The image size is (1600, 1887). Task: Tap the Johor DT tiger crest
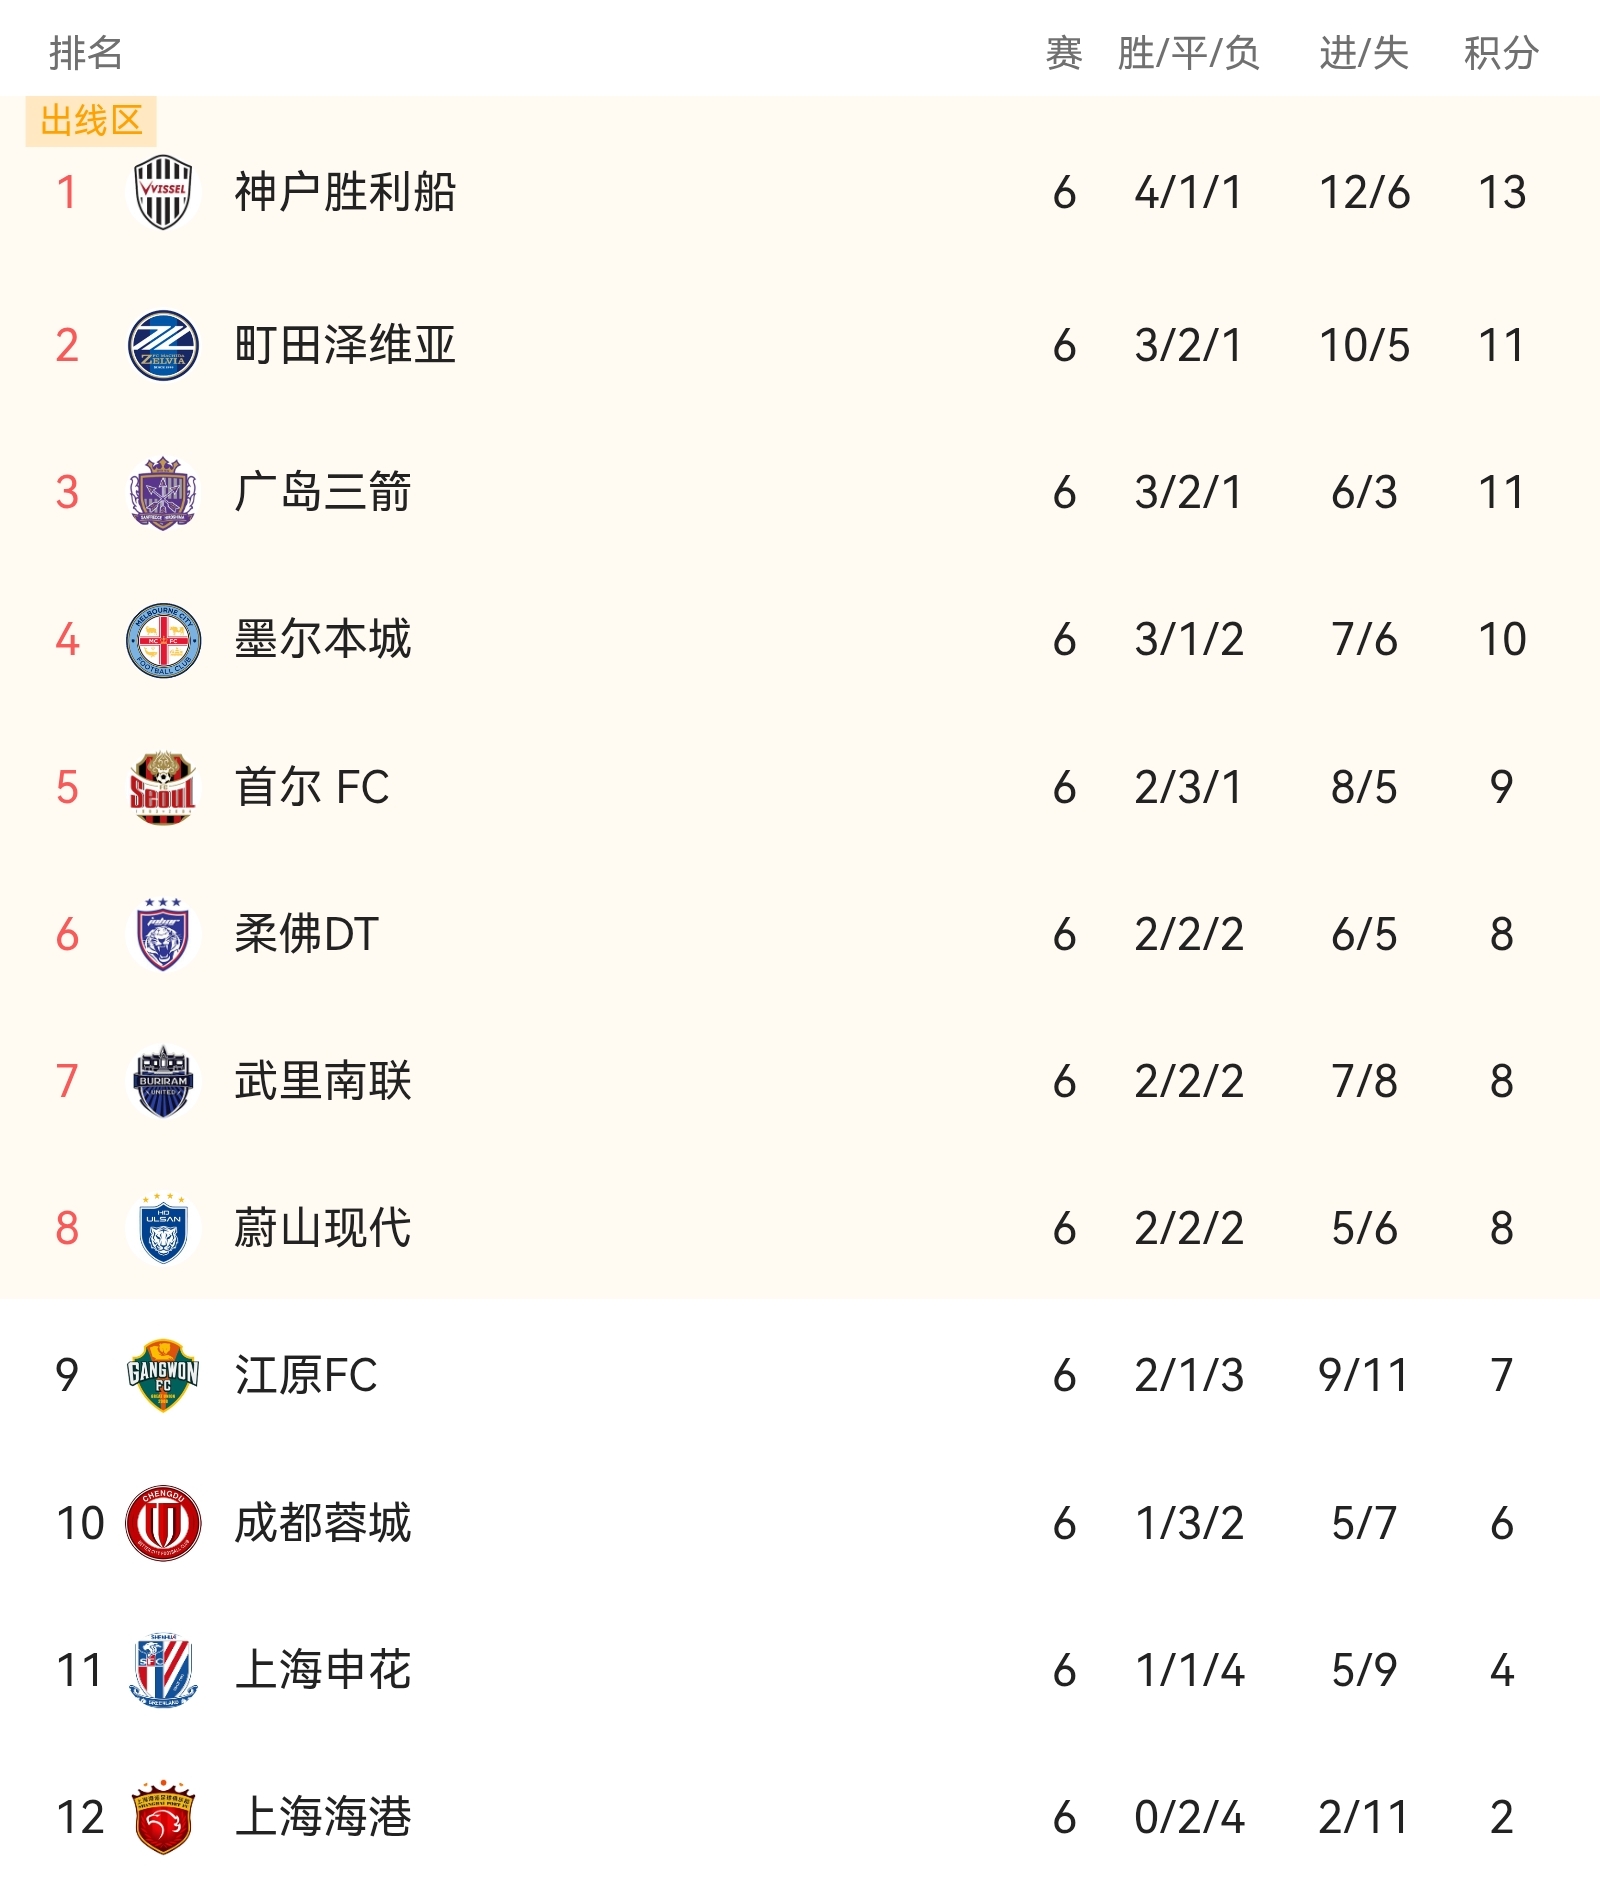tap(163, 935)
